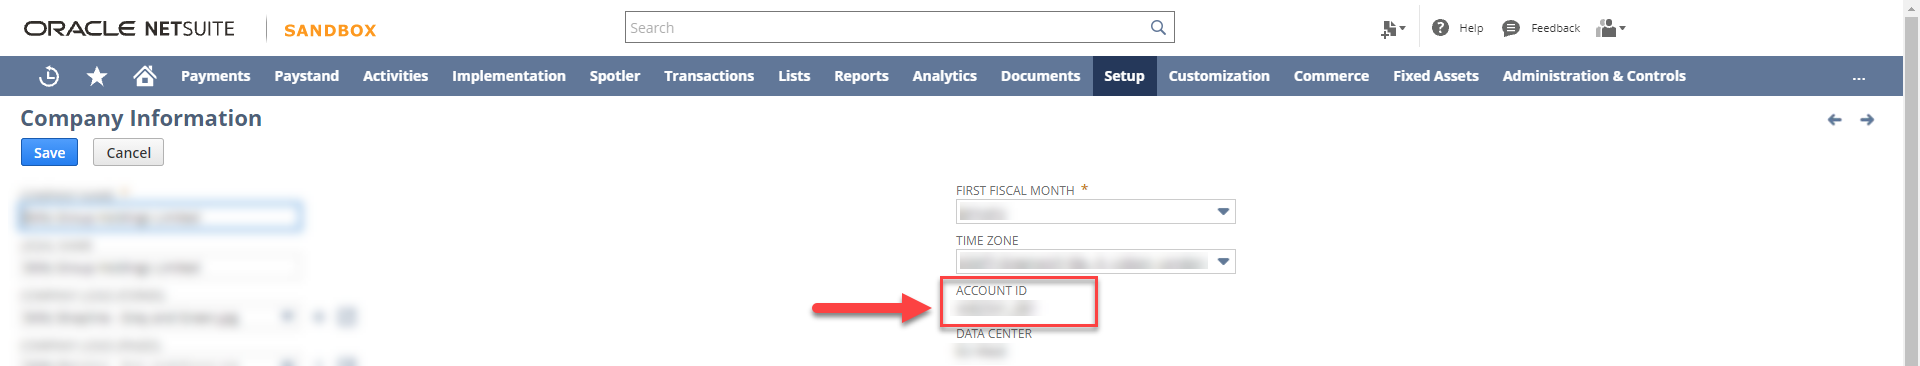Open the Fixed Assets menu

[1436, 76]
